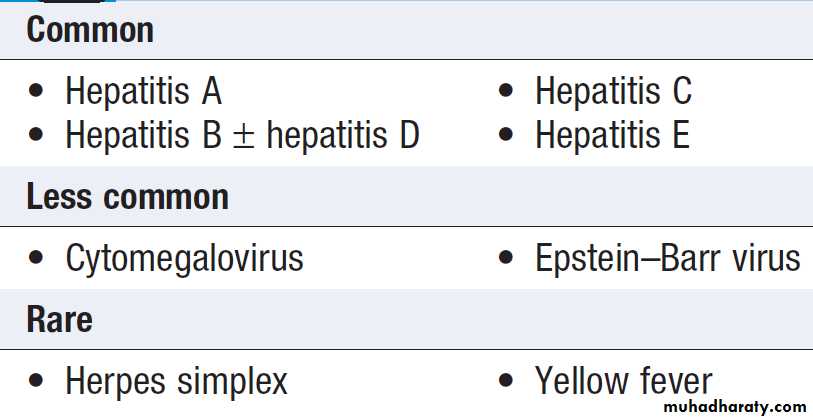This screenshot has height=420, width=813.
Task: Click the bullet before Hepatitis A
Action: (x=37, y=93)
